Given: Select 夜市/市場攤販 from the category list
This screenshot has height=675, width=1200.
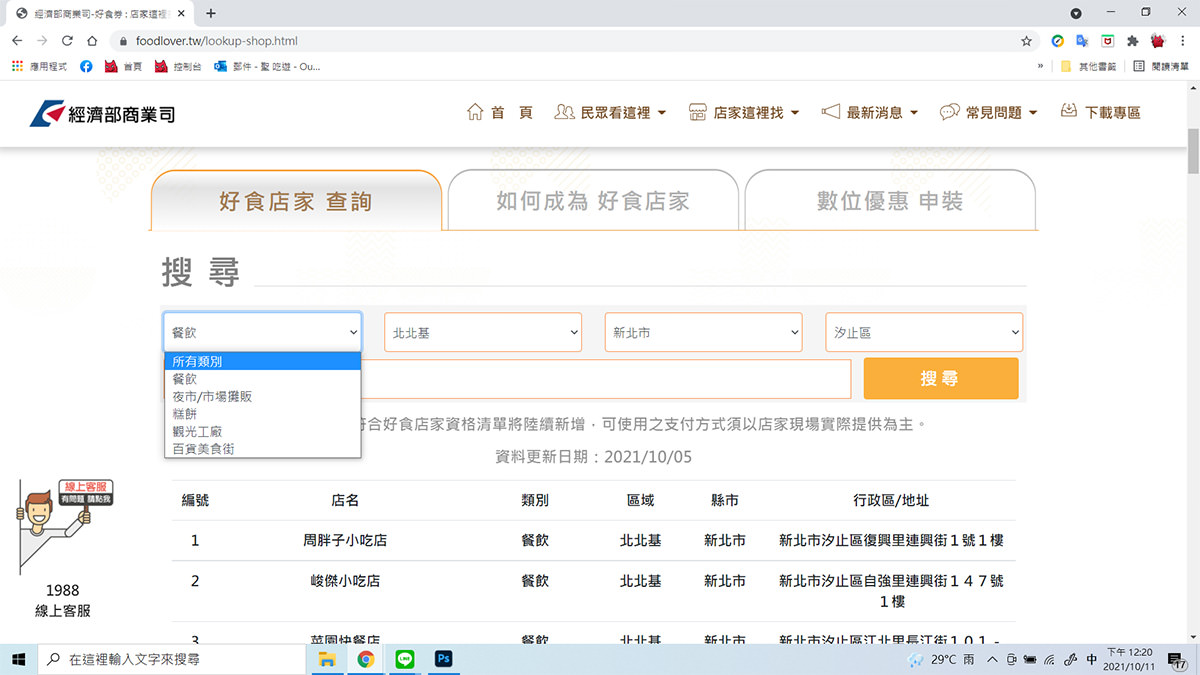Looking at the screenshot, I should (212, 397).
